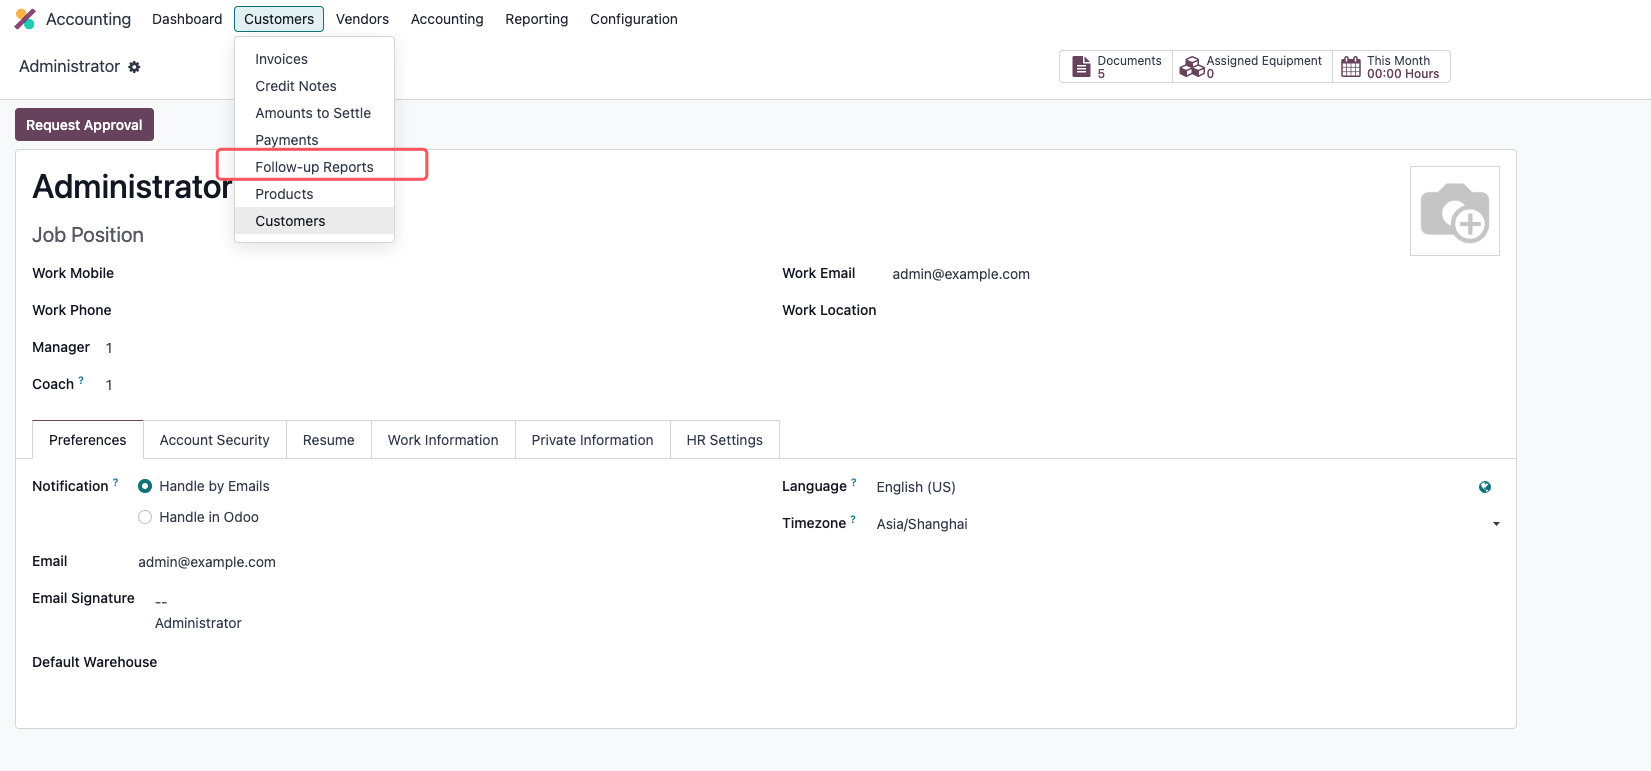The image size is (1651, 771).
Task: Open the Assigned Equipment boxes icon
Action: click(x=1191, y=67)
